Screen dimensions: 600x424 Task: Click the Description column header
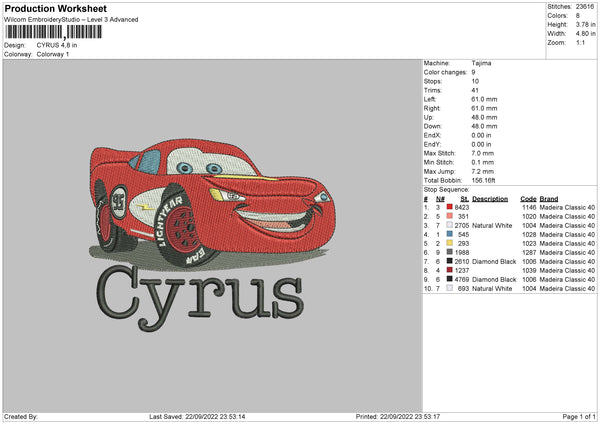pyautogui.click(x=490, y=198)
